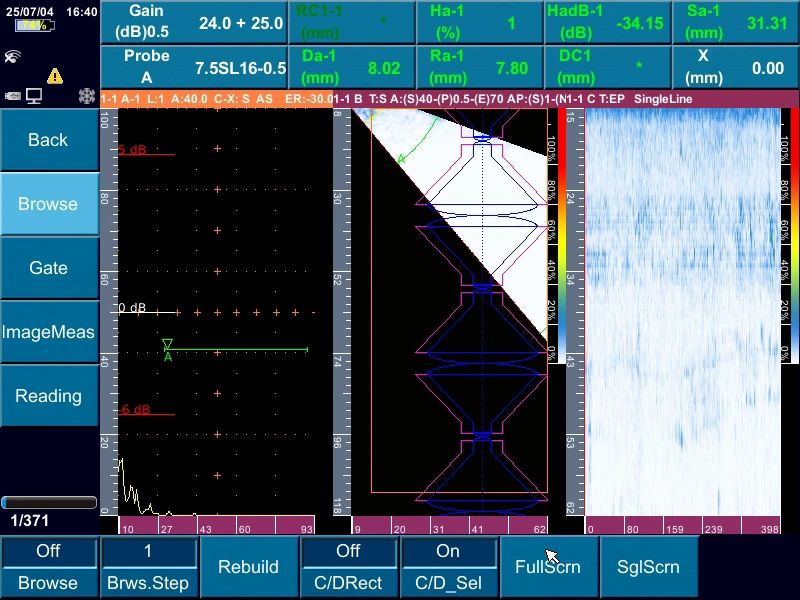The image size is (800, 600).
Task: Switch to the Reading panel
Action: (49, 396)
